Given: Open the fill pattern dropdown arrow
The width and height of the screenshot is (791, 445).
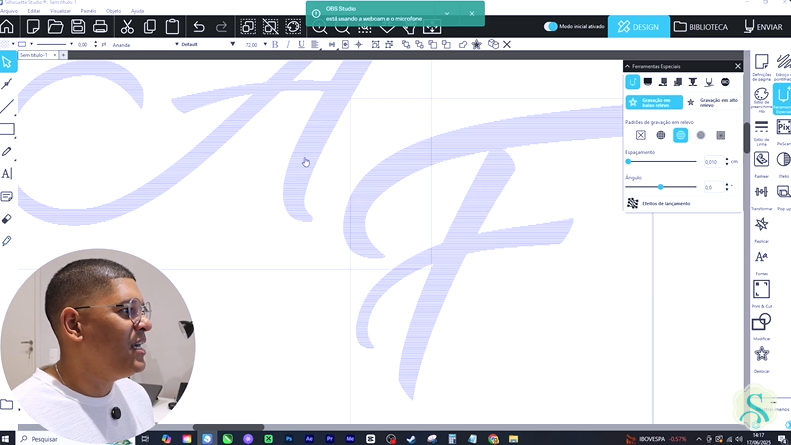Looking at the screenshot, I should (13, 44).
